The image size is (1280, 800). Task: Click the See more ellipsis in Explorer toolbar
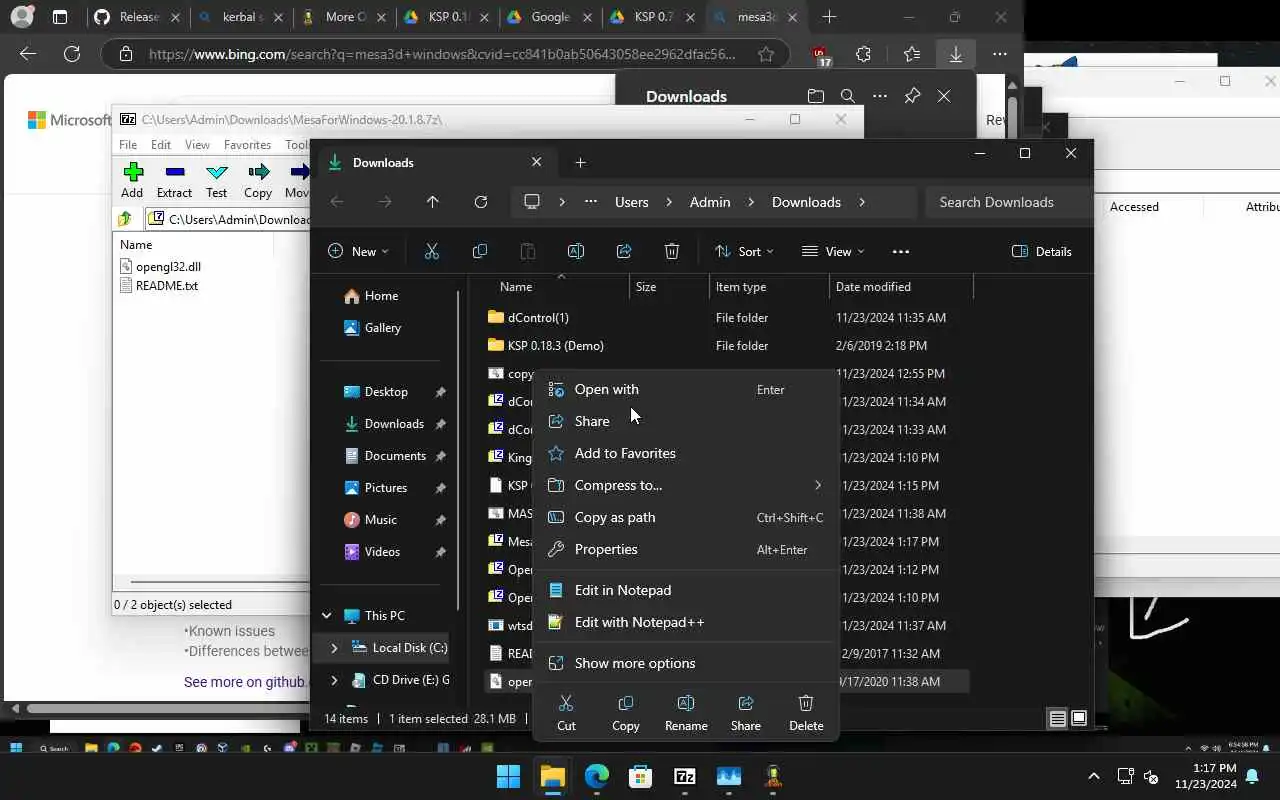901,251
